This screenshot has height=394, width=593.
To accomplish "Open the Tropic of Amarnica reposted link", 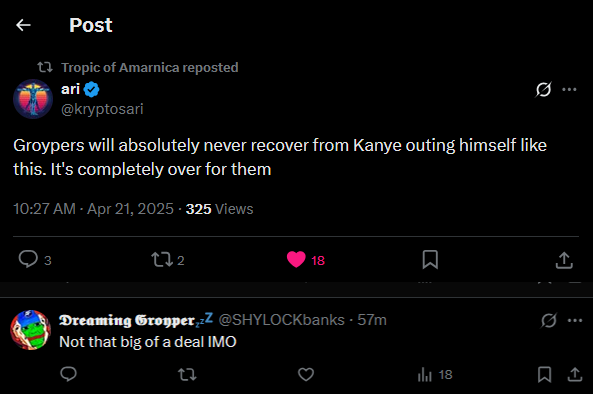I will tap(150, 67).
